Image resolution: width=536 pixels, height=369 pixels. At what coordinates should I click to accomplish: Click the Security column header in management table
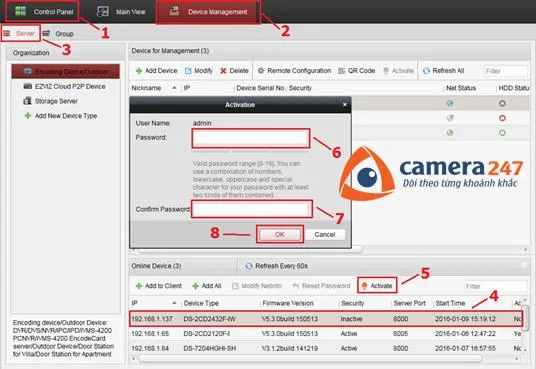(300, 88)
